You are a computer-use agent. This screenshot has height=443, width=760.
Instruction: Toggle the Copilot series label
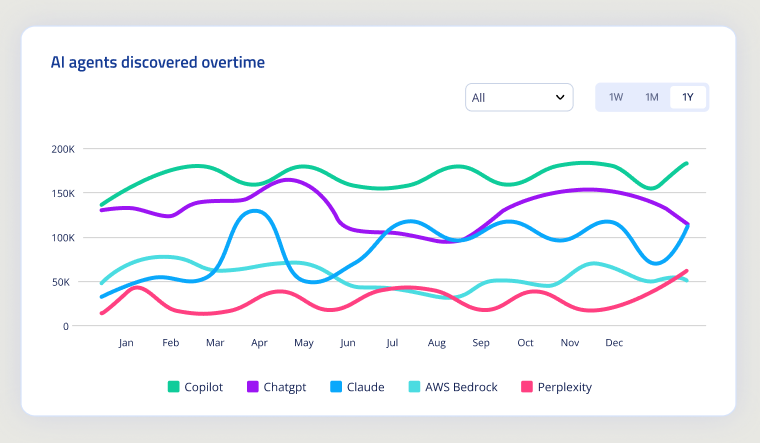(x=203, y=387)
